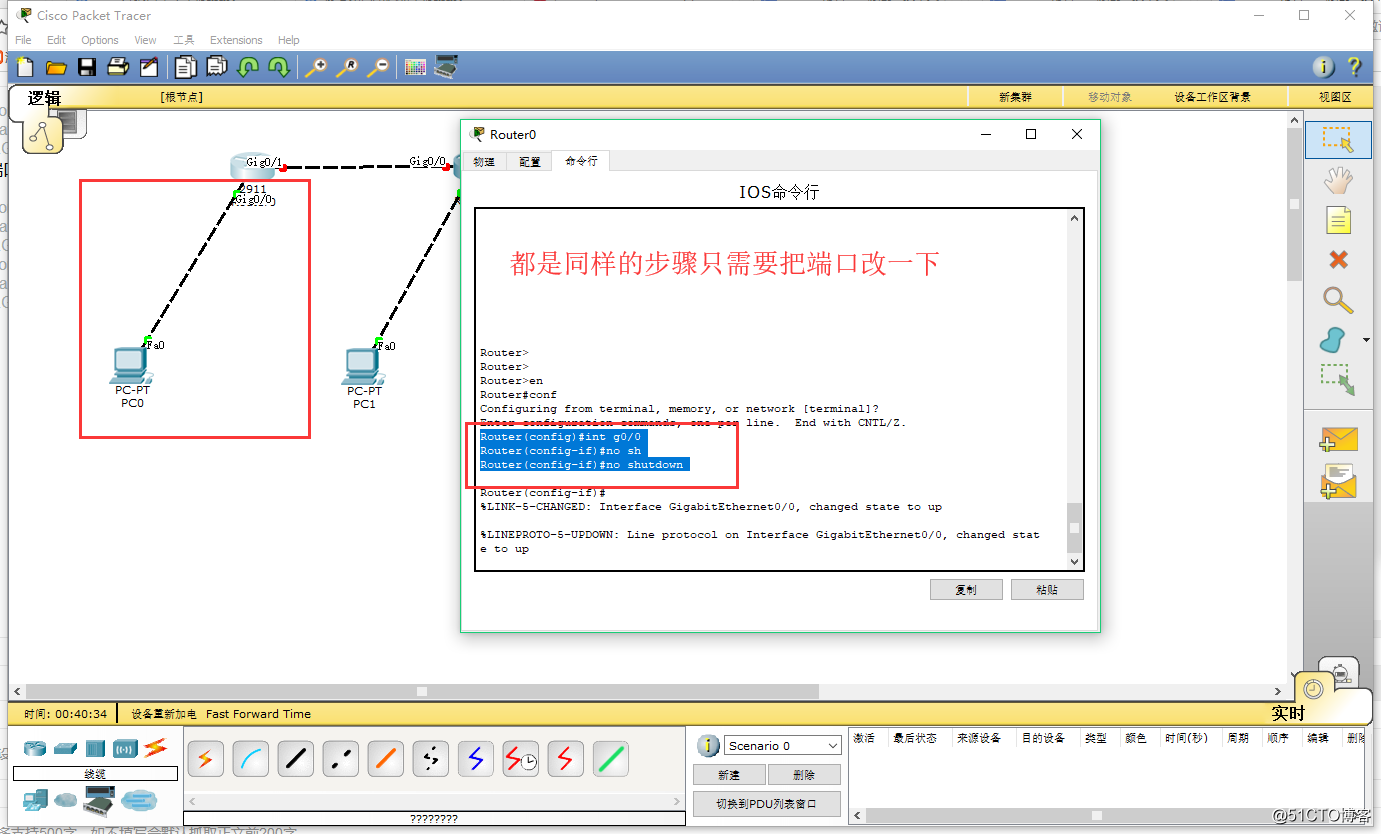Select the Inspect magnifier tool

1337,300
